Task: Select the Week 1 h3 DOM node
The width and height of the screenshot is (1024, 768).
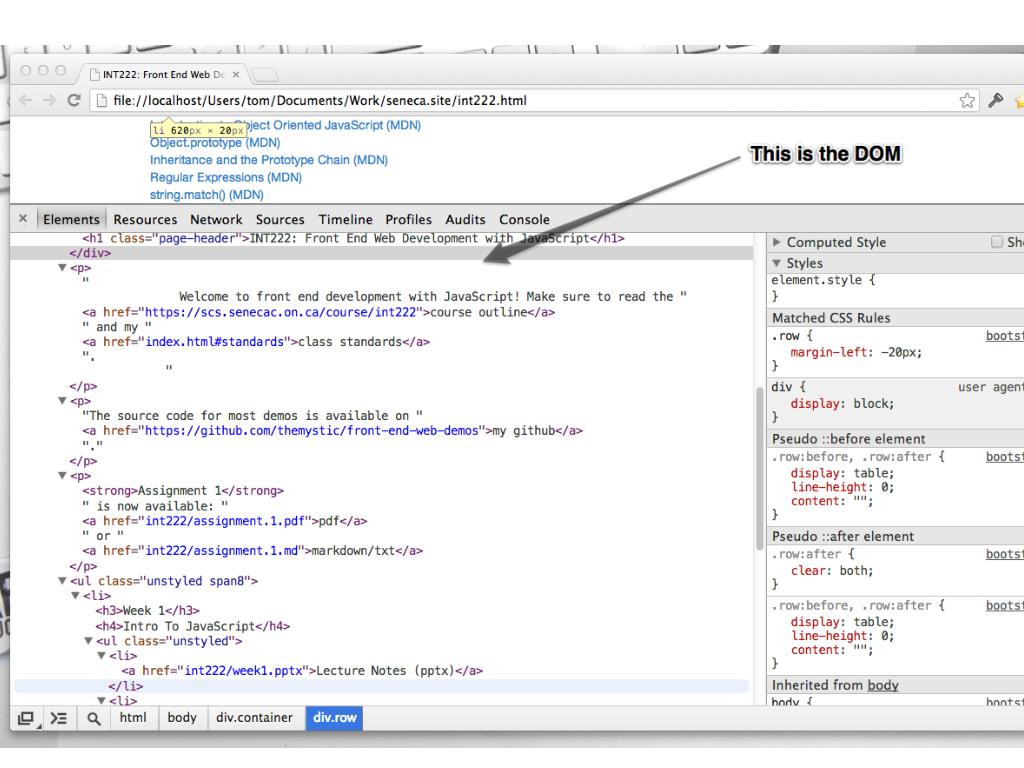Action: pos(148,611)
